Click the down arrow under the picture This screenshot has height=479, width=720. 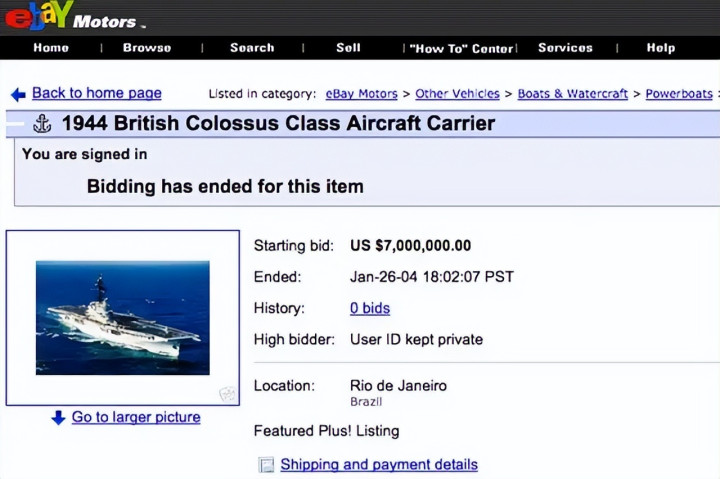coord(58,418)
